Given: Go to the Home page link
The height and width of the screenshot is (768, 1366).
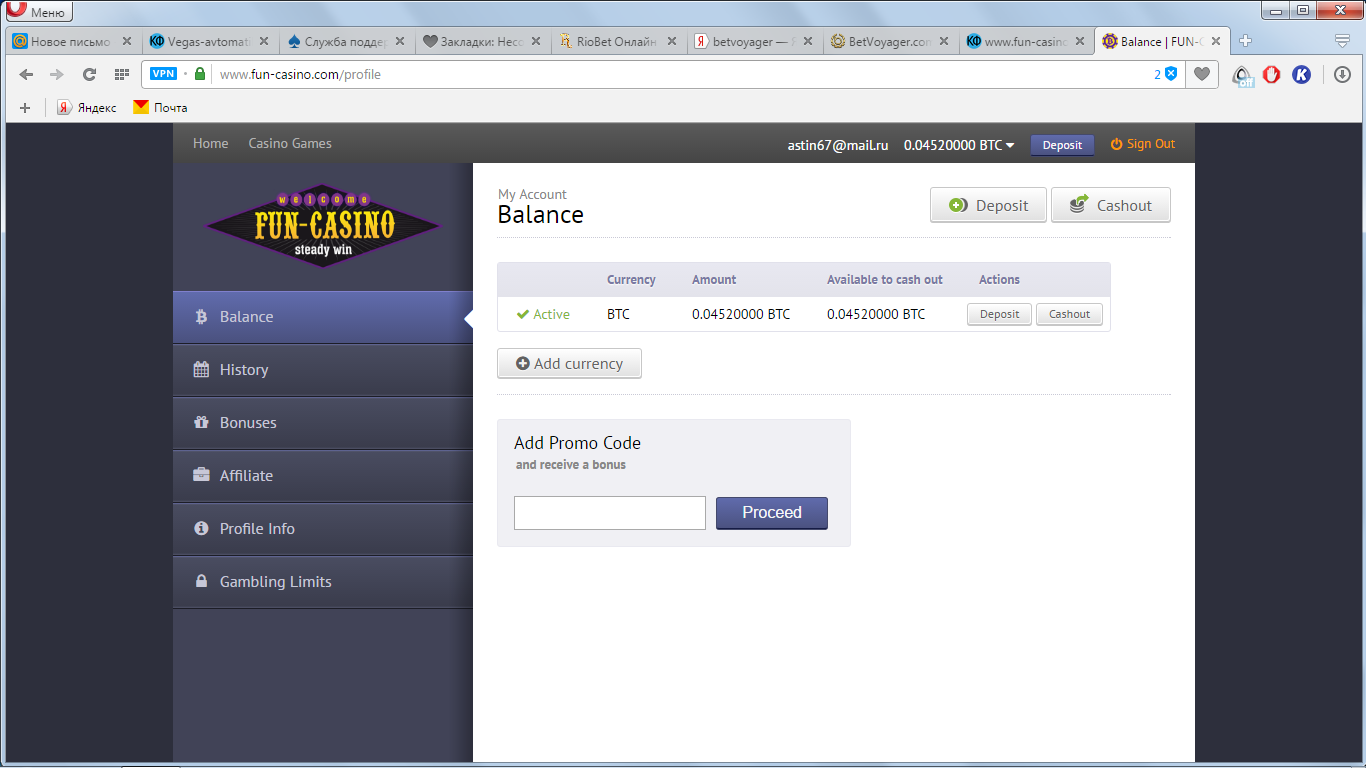Looking at the screenshot, I should click(x=211, y=143).
